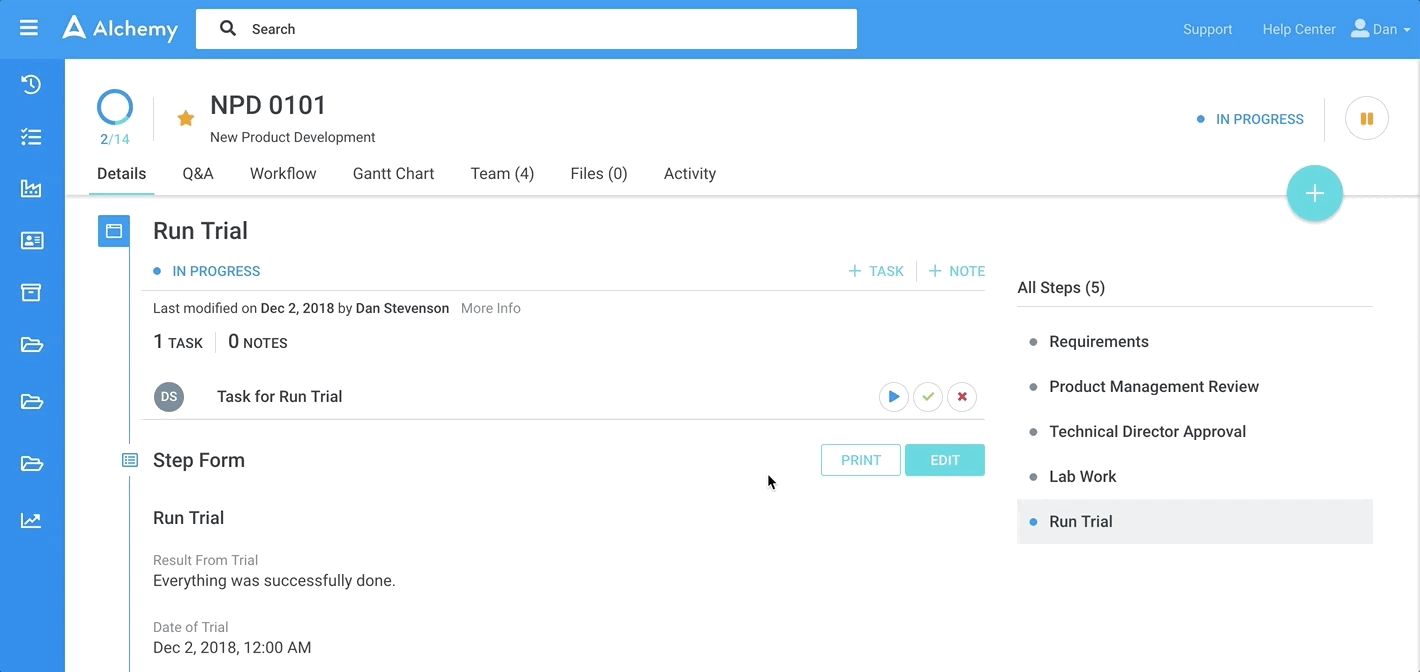The width and height of the screenshot is (1420, 672).
Task: Open the Files (0) tab
Action: [x=599, y=174]
